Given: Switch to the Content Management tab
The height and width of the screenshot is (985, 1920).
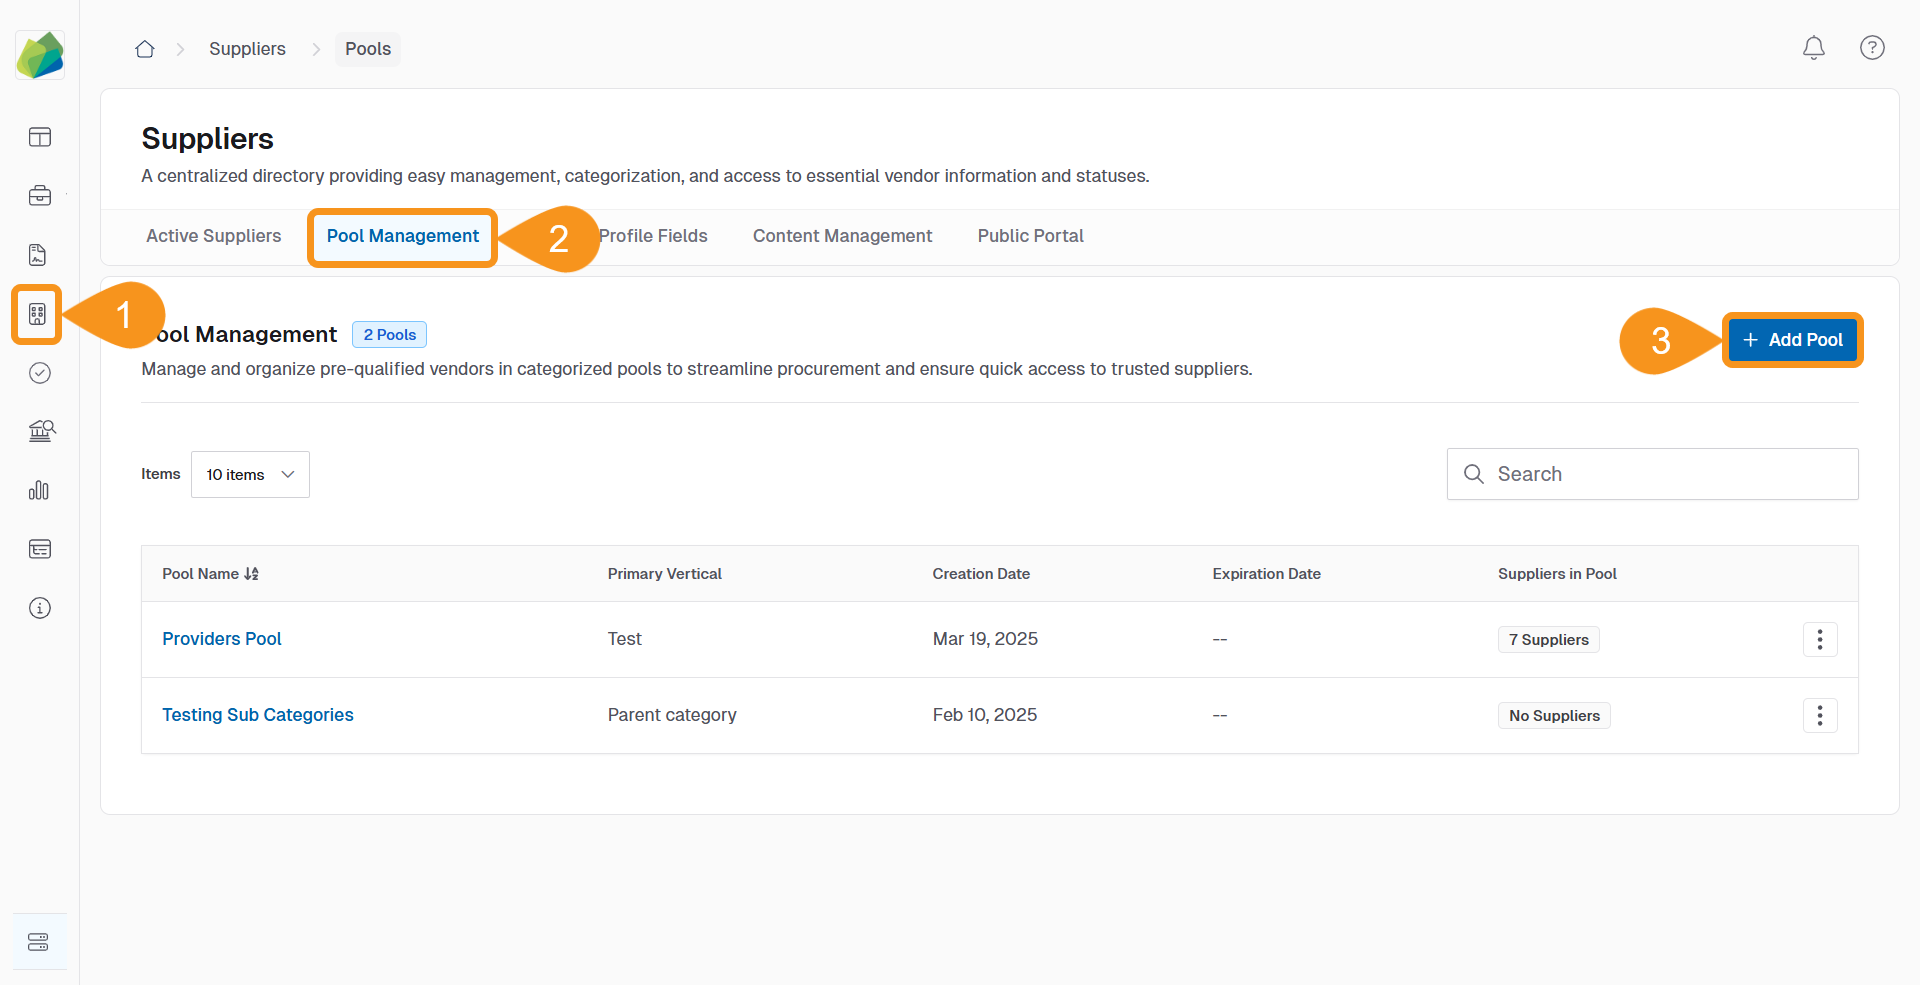Looking at the screenshot, I should coord(842,236).
